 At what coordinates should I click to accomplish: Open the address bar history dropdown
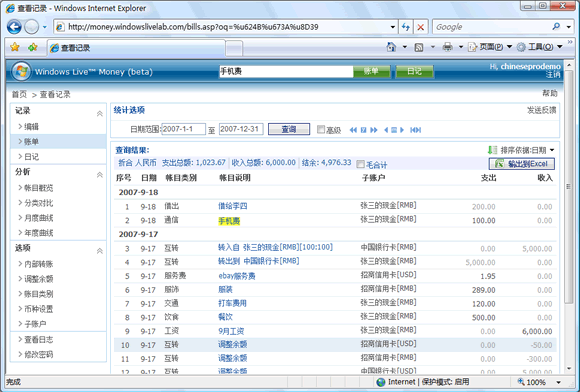pos(392,27)
